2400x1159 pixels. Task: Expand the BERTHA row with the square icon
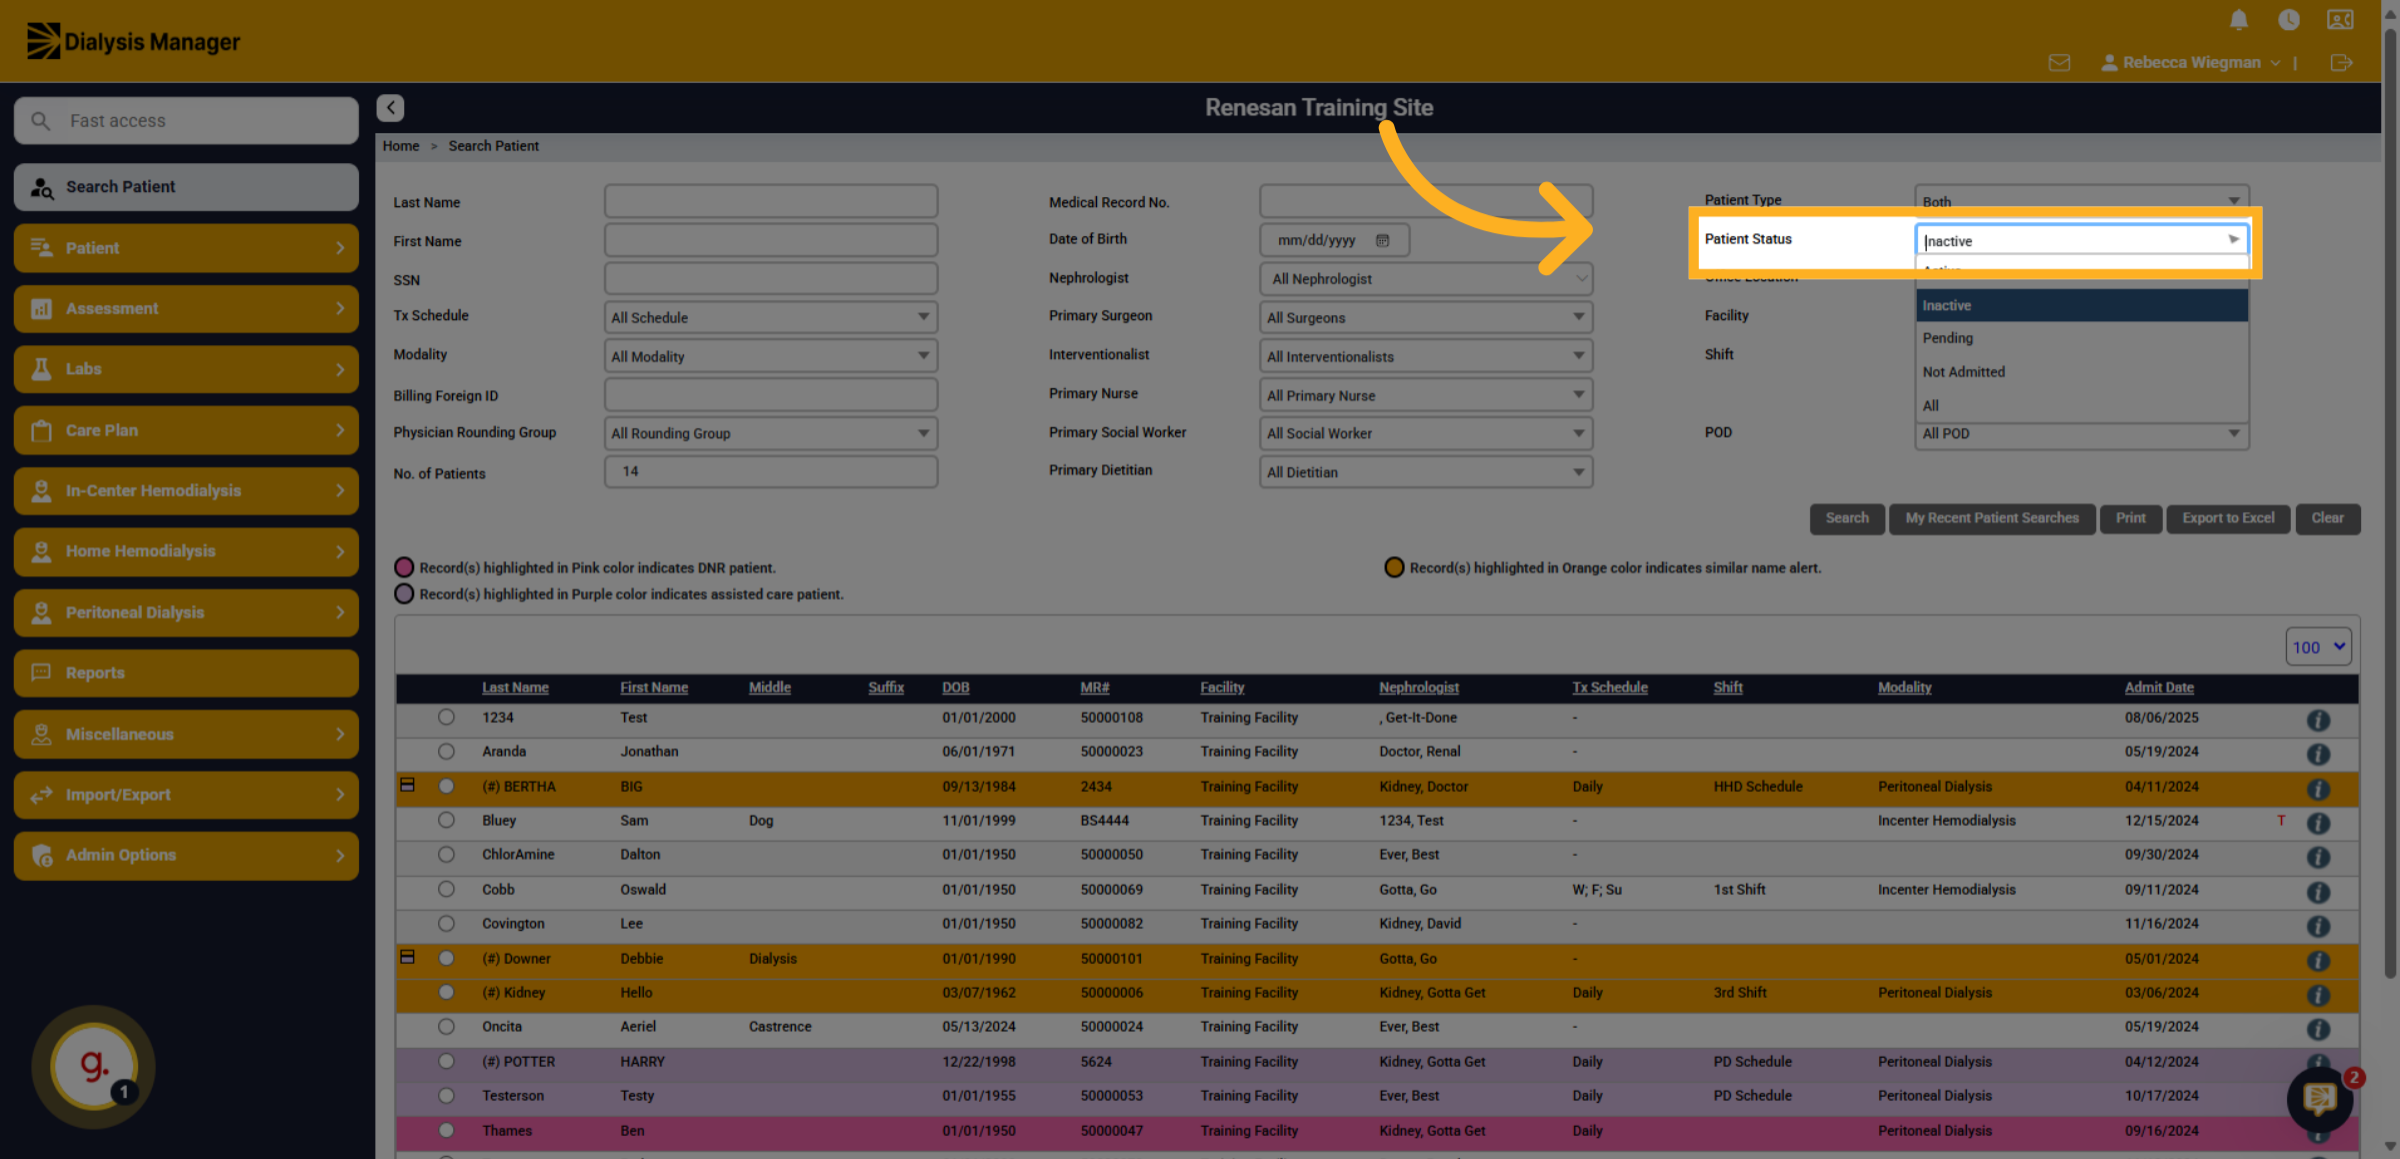point(407,786)
